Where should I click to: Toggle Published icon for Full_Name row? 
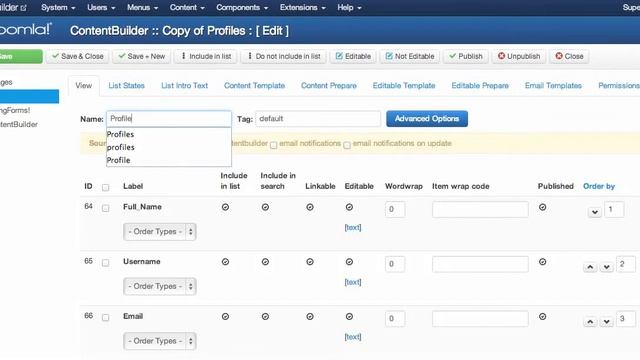(542, 207)
